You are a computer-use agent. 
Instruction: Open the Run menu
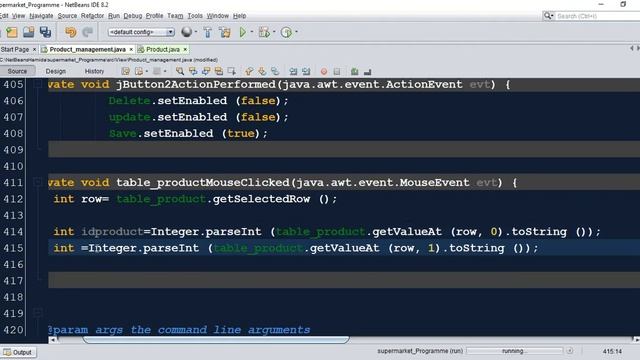point(114,16)
